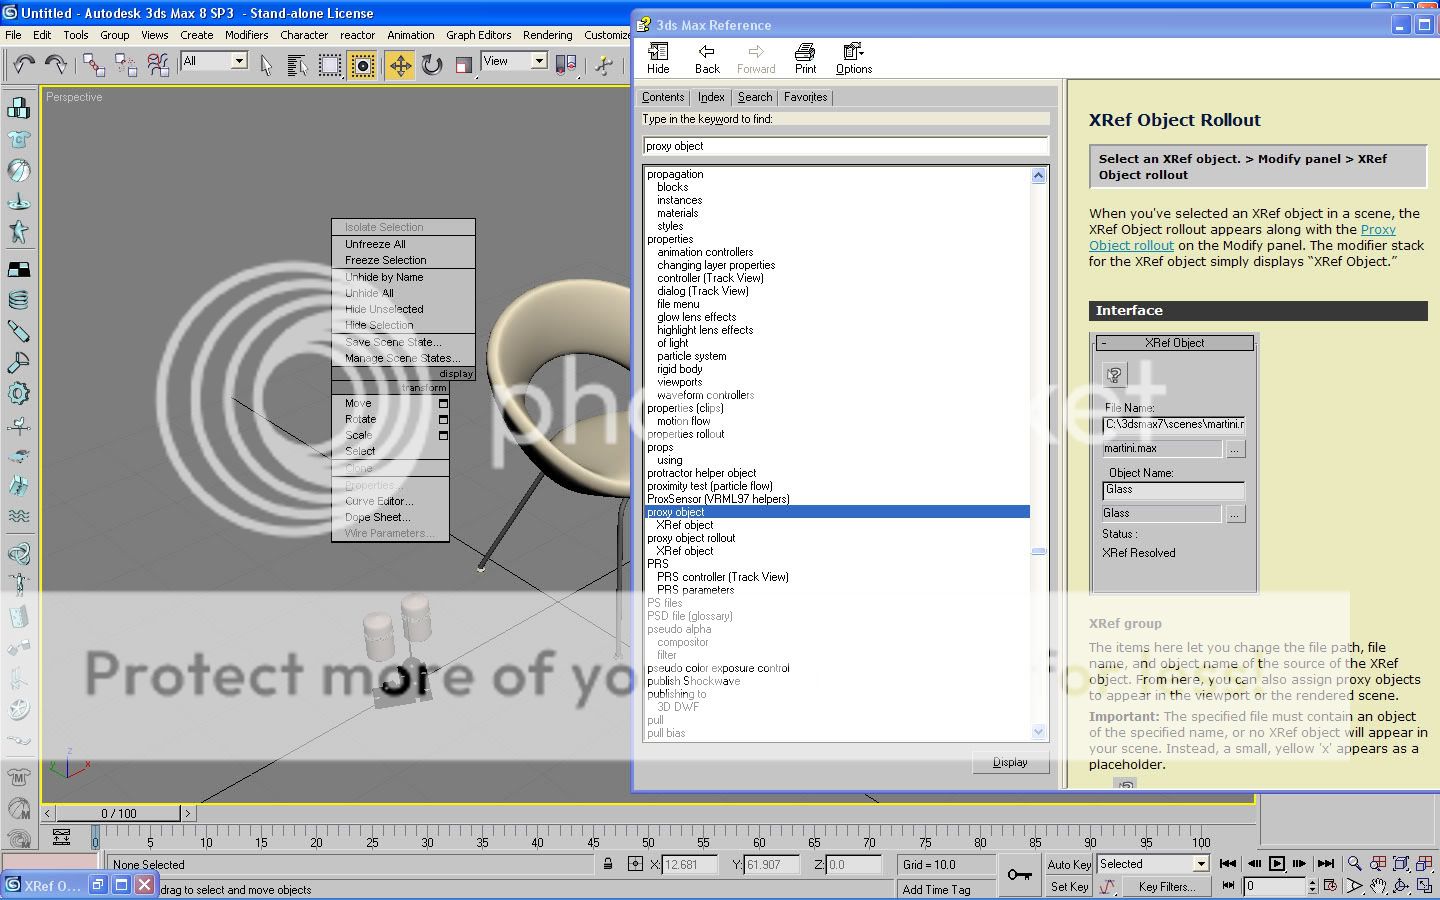Click the Zoom magnifier viewport control
Image resolution: width=1440 pixels, height=900 pixels.
(1354, 863)
